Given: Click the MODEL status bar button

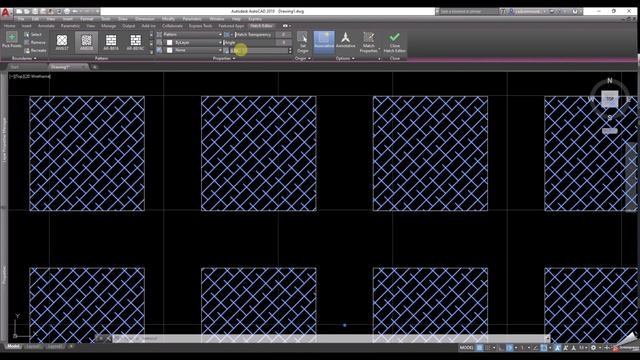Looking at the screenshot, I should click(466, 348).
